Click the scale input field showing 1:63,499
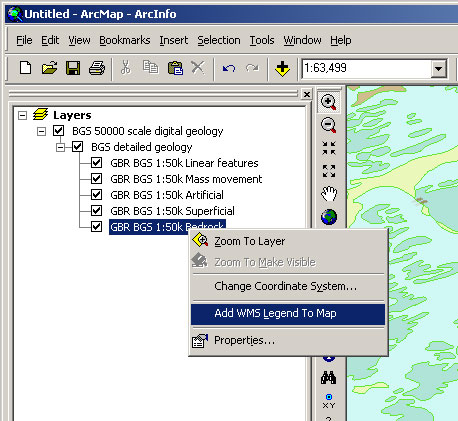This screenshot has width=458, height=421. (x=366, y=69)
